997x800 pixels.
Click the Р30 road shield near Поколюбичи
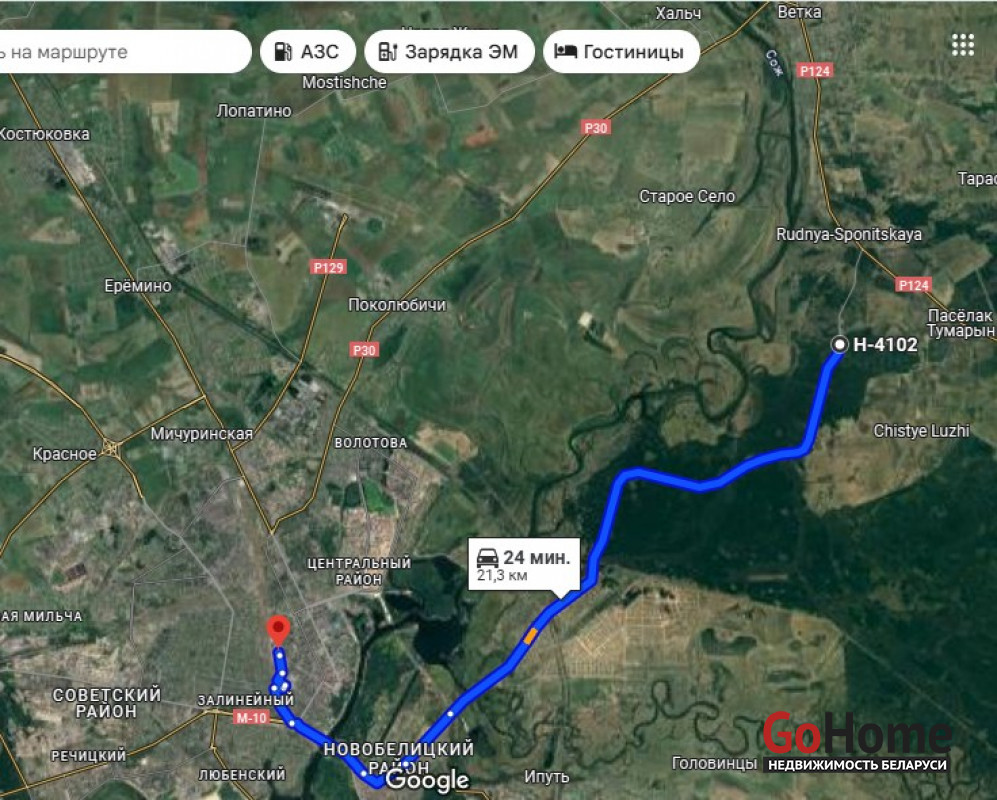click(364, 350)
